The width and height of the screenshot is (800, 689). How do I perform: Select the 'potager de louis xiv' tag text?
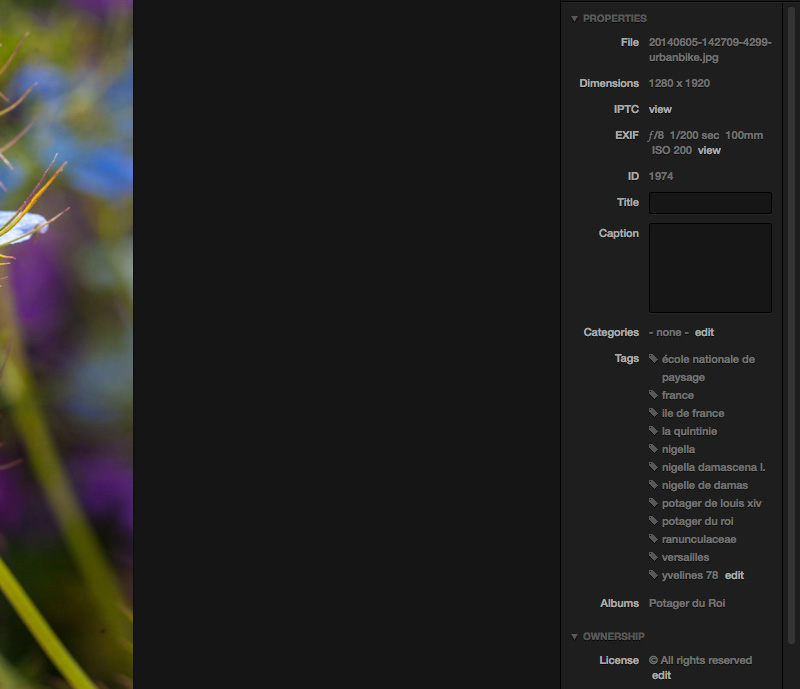coord(711,503)
